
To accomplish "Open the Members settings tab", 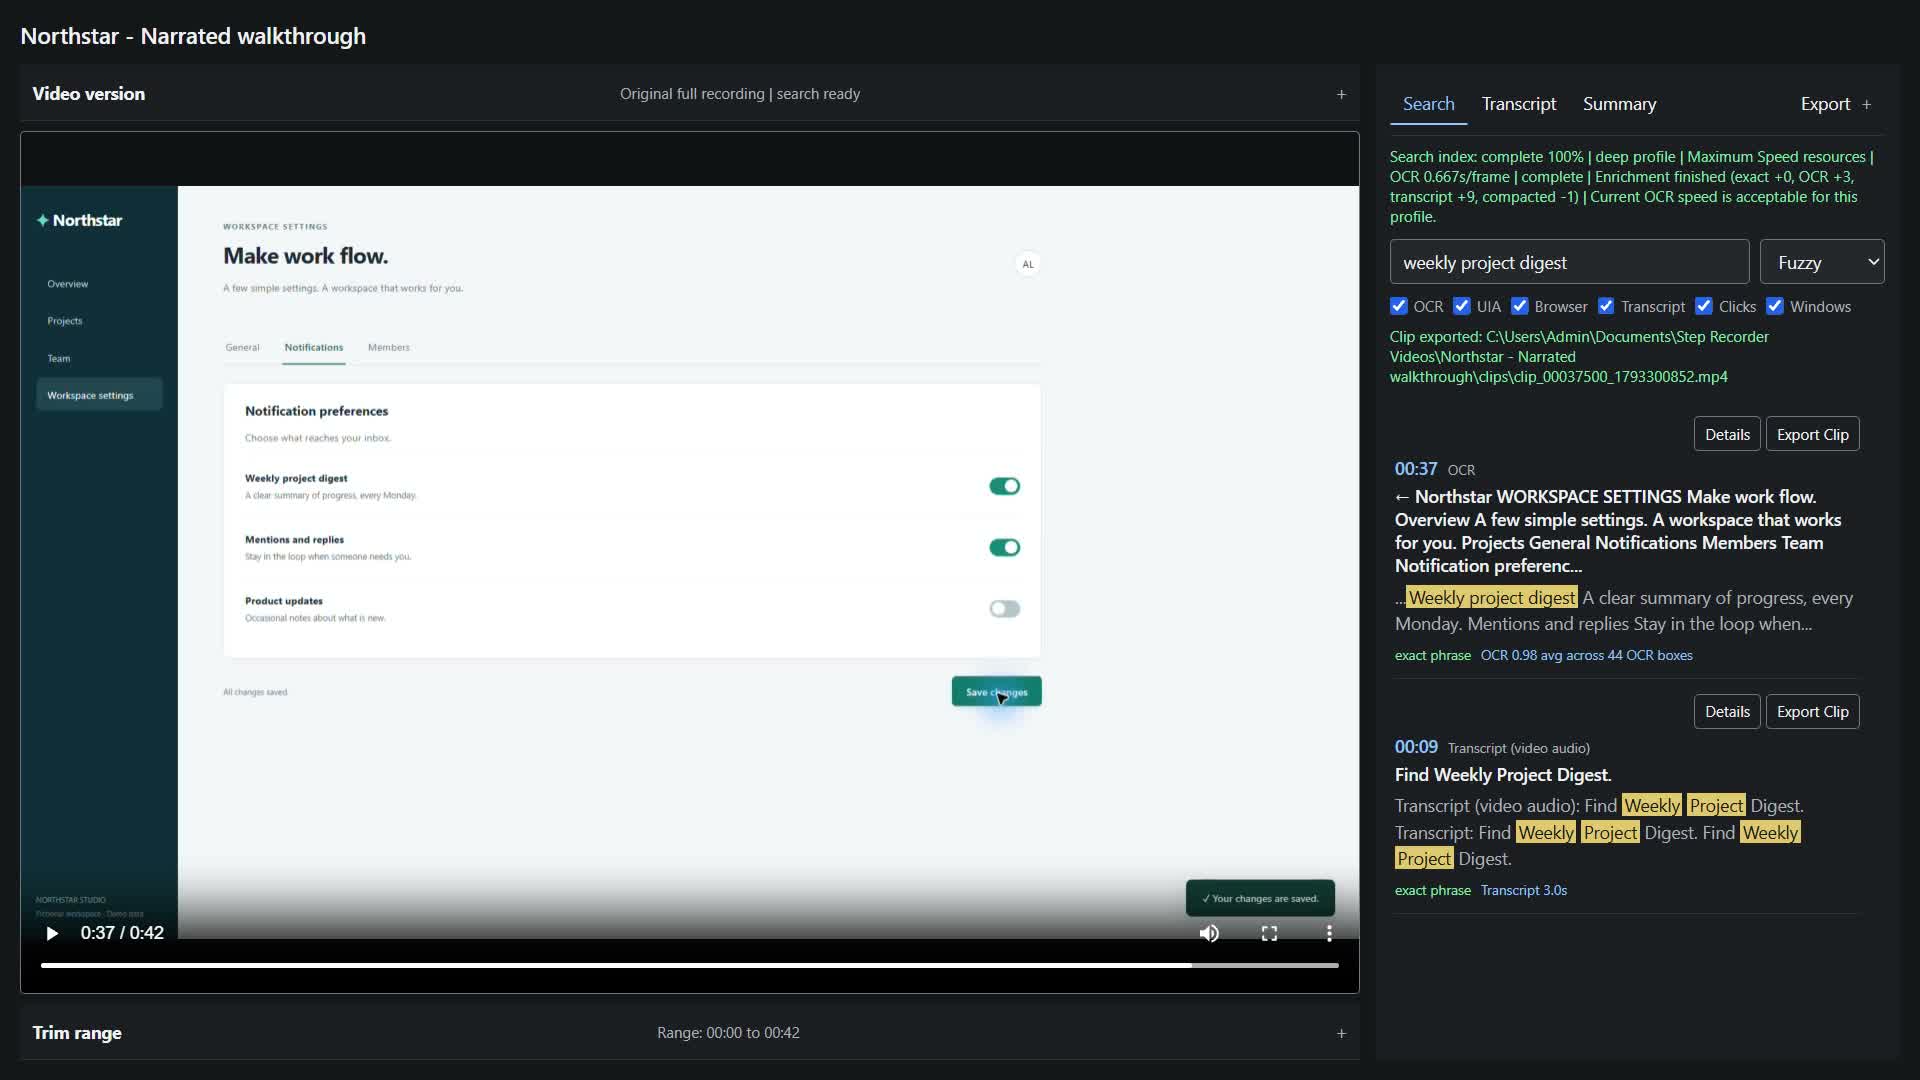I will click(388, 347).
